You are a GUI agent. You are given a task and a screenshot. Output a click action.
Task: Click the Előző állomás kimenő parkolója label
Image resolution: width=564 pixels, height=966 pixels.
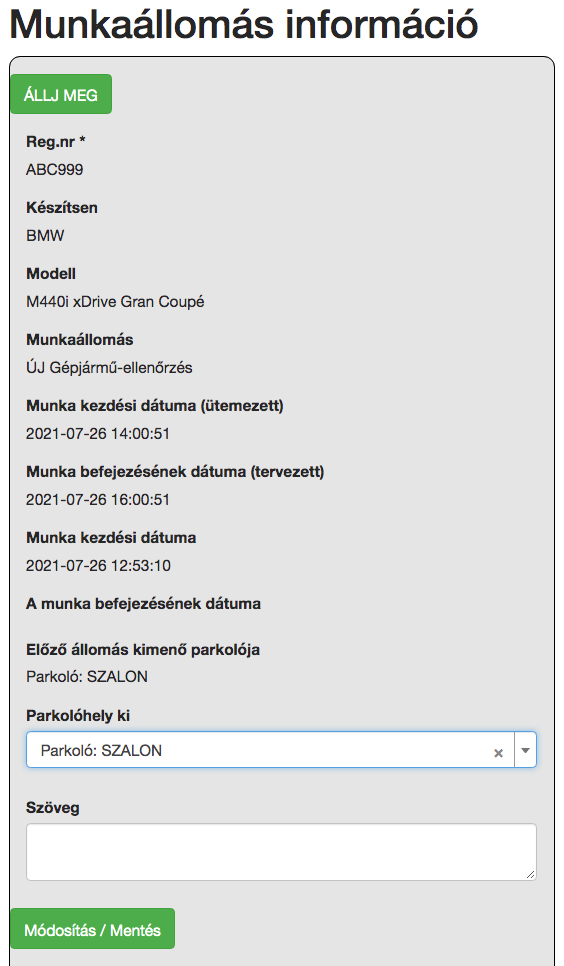143,650
